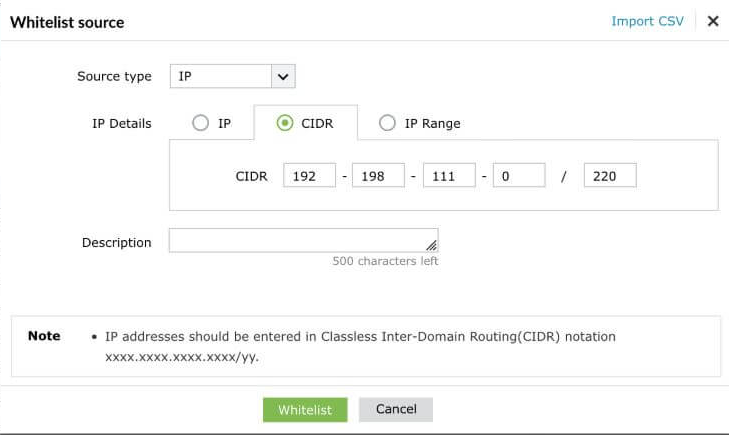Open the Source type dropdown

[221, 76]
